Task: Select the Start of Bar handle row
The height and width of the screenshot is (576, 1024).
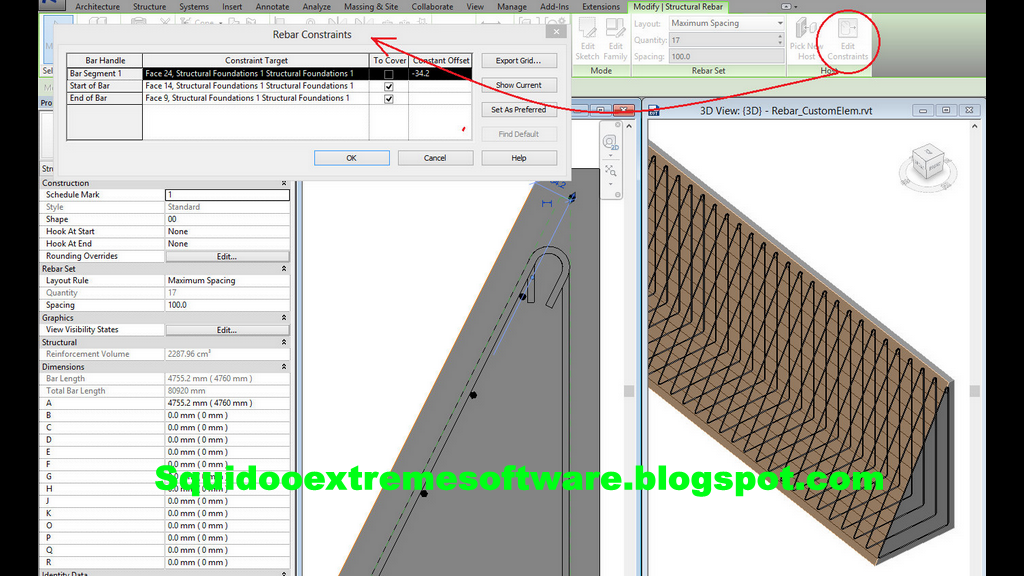Action: point(104,86)
